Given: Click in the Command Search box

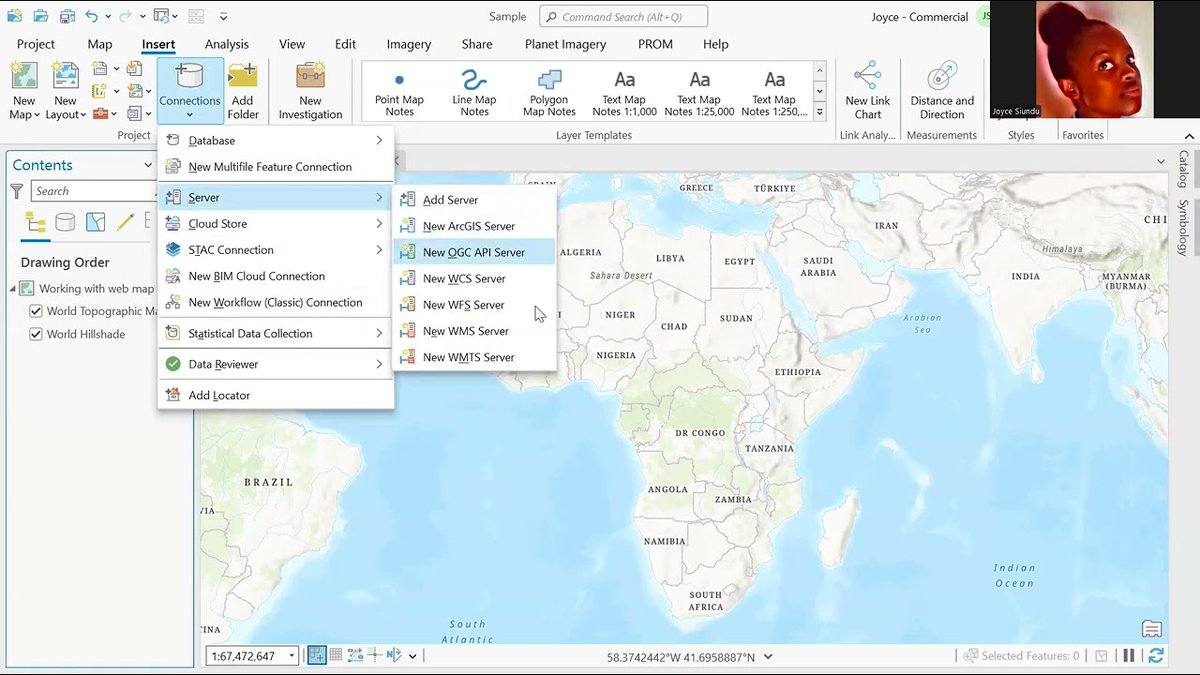Looking at the screenshot, I should [x=624, y=16].
